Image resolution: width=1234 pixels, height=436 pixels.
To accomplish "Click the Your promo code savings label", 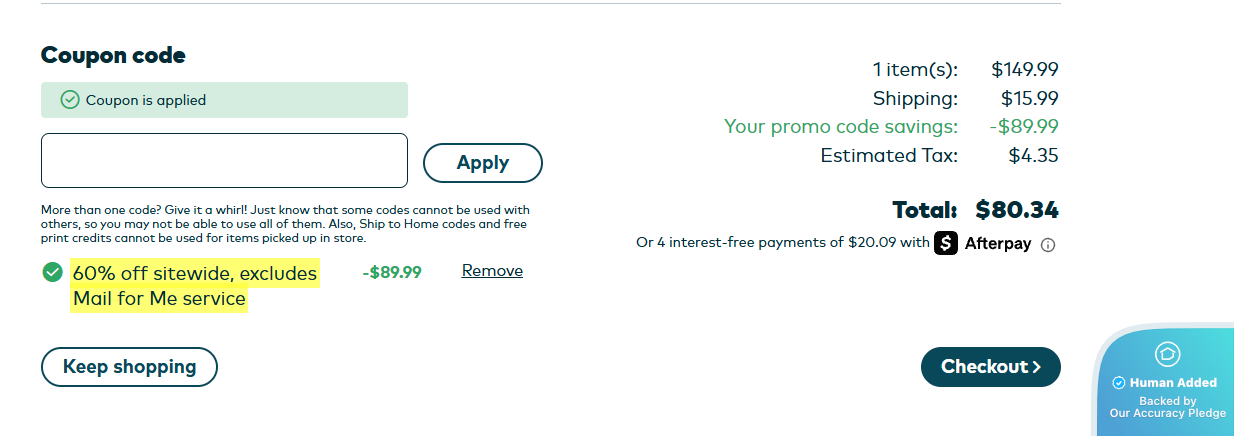I will pos(840,127).
